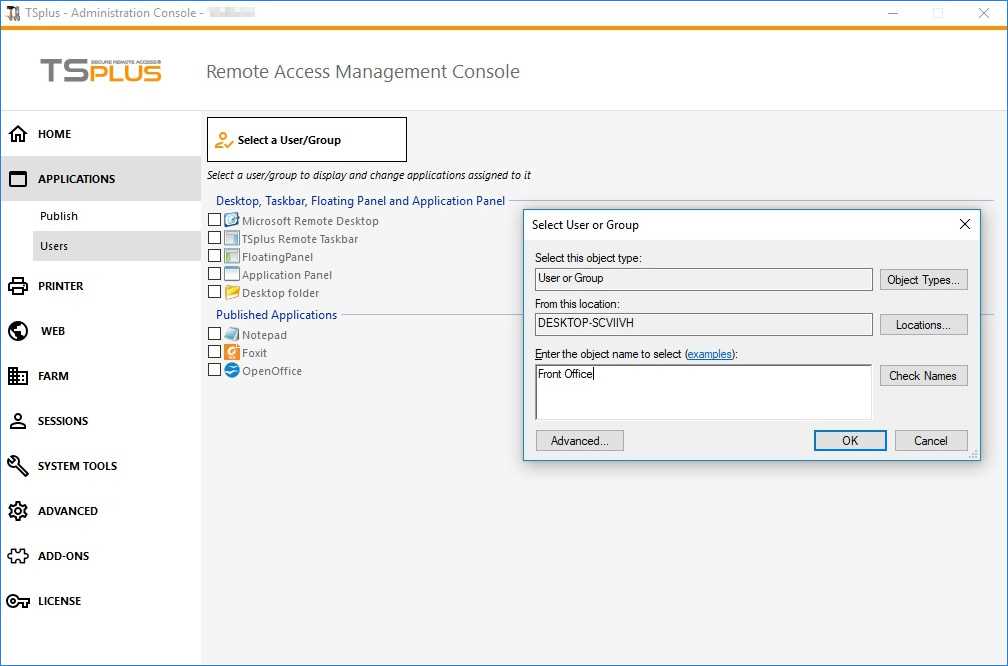
Task: Select the Users submenu item
Action: (54, 246)
